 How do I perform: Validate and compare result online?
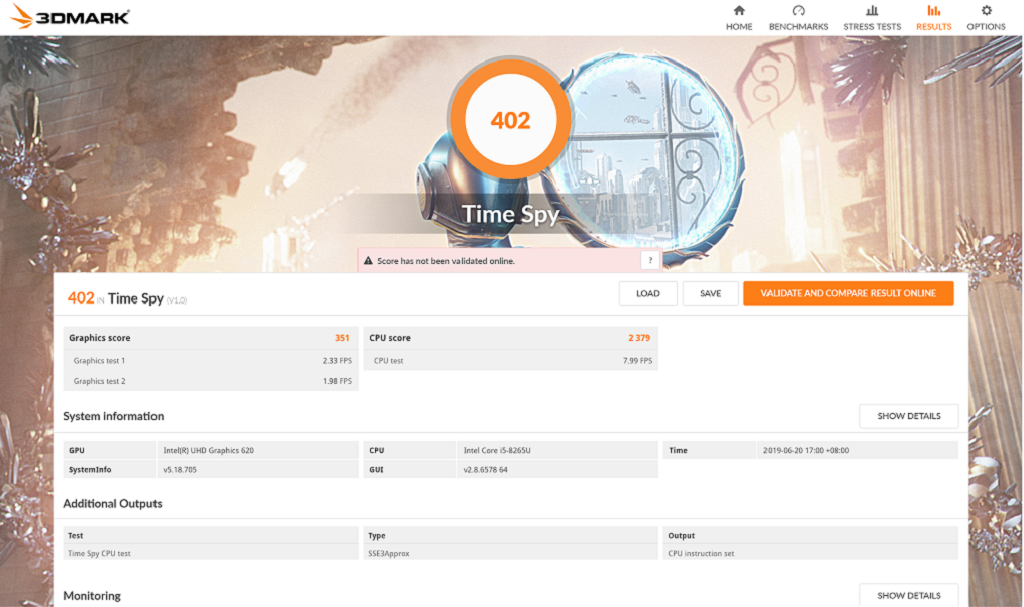(x=847, y=293)
